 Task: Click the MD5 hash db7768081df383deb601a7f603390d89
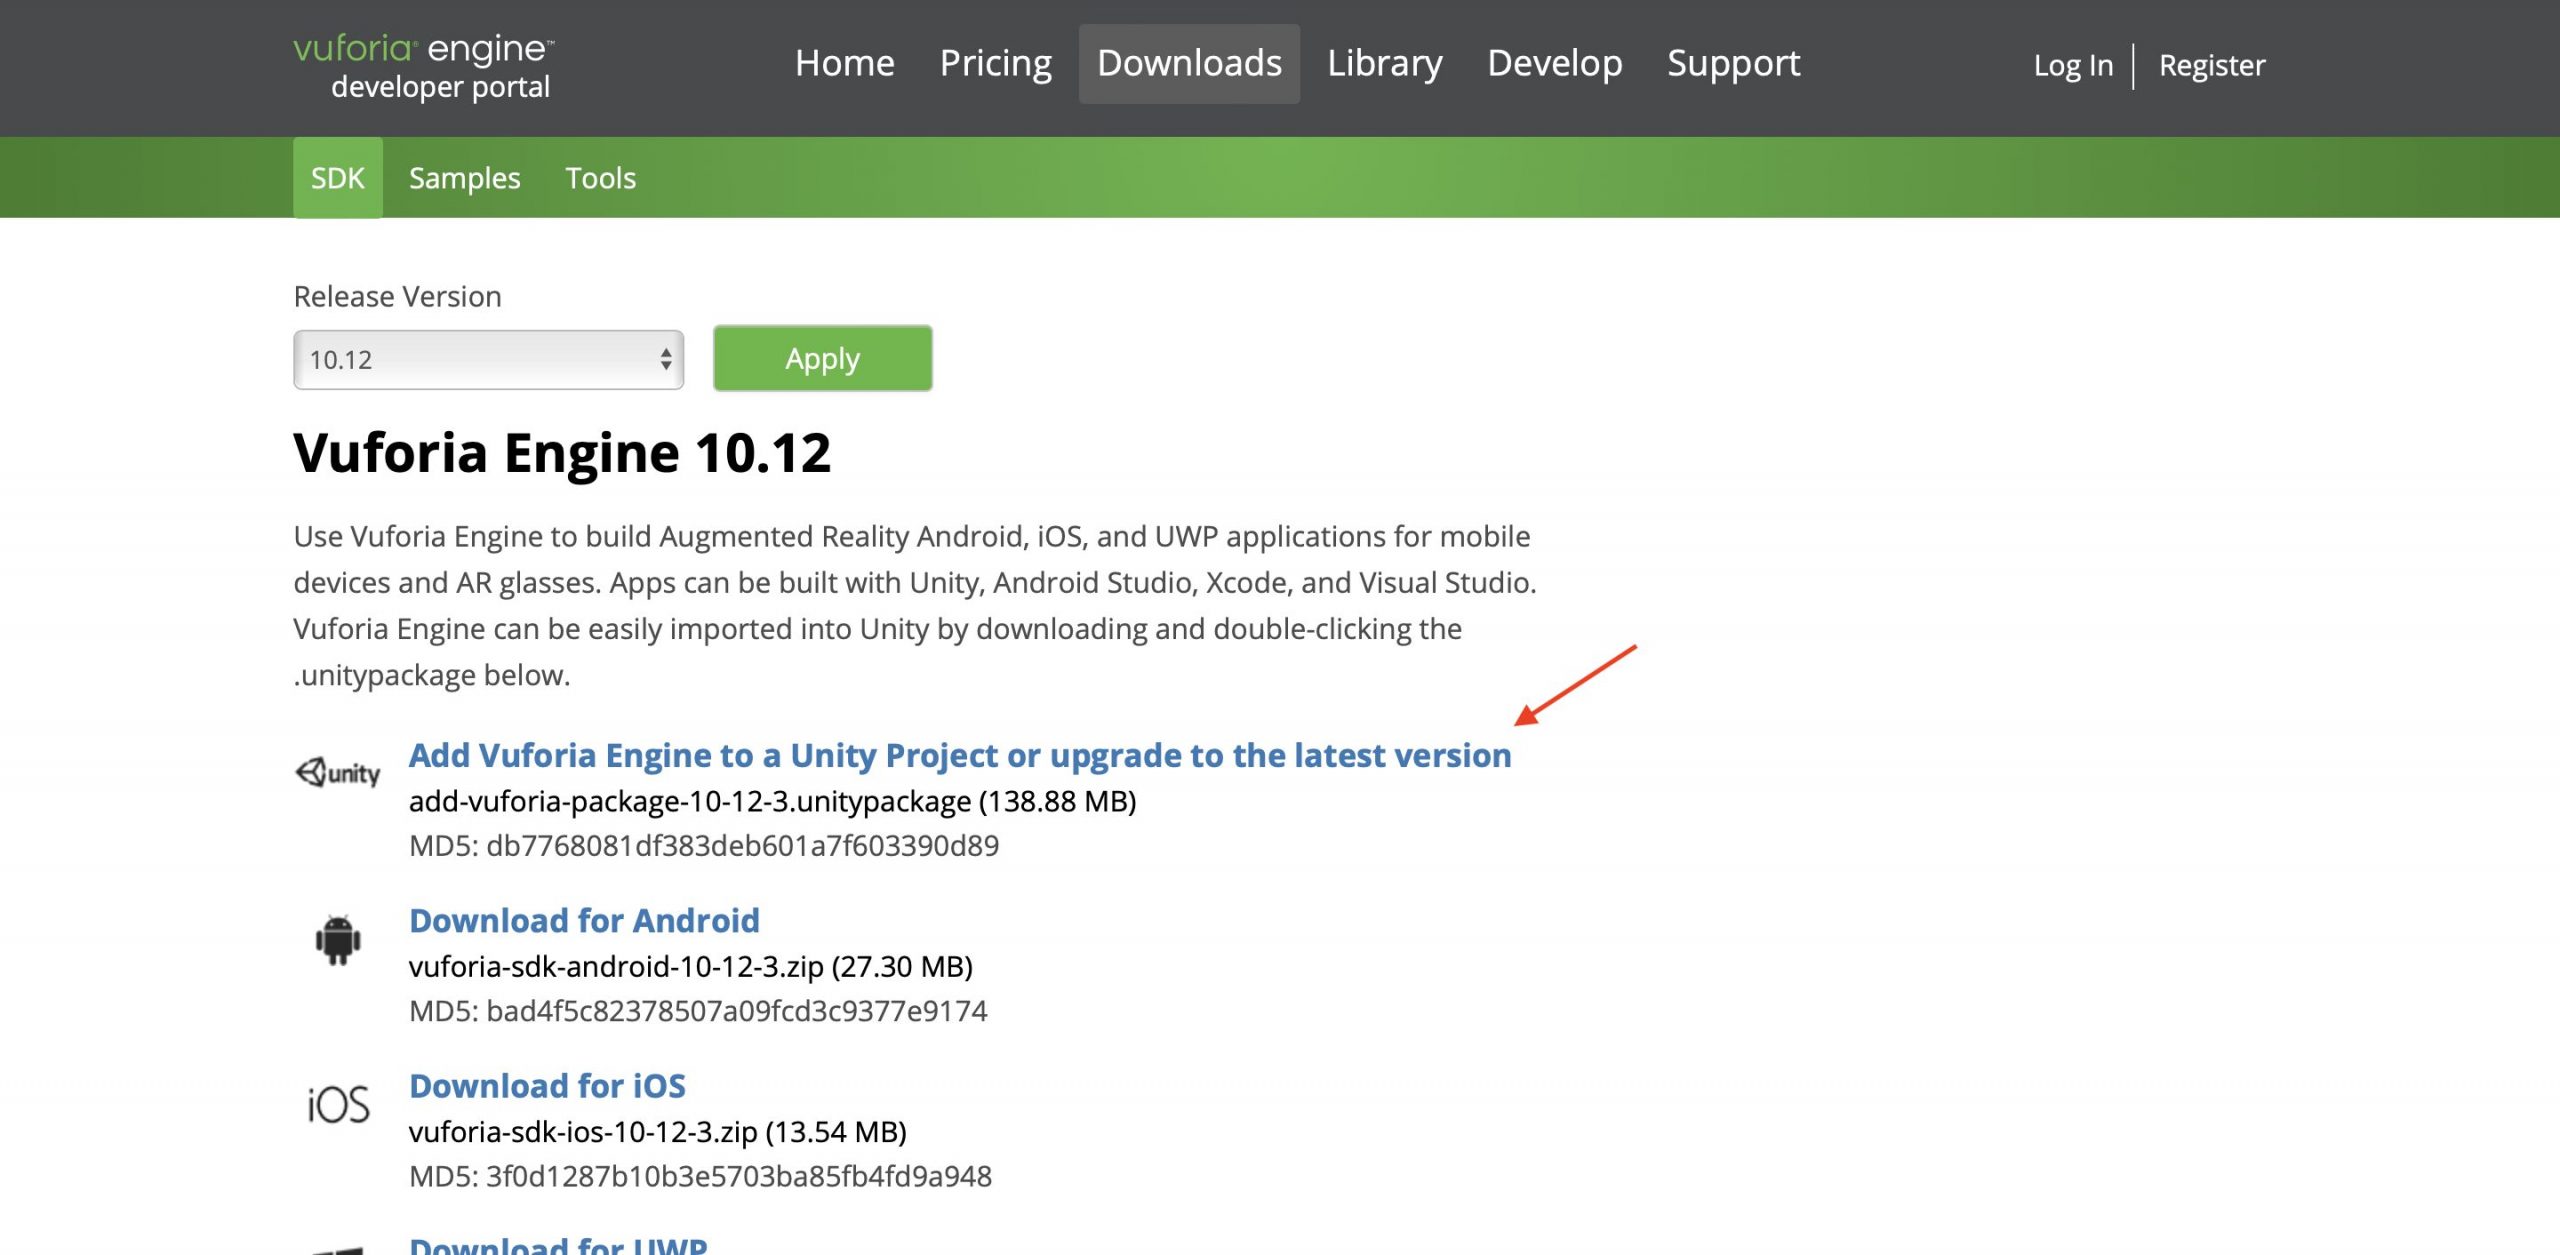click(x=742, y=846)
